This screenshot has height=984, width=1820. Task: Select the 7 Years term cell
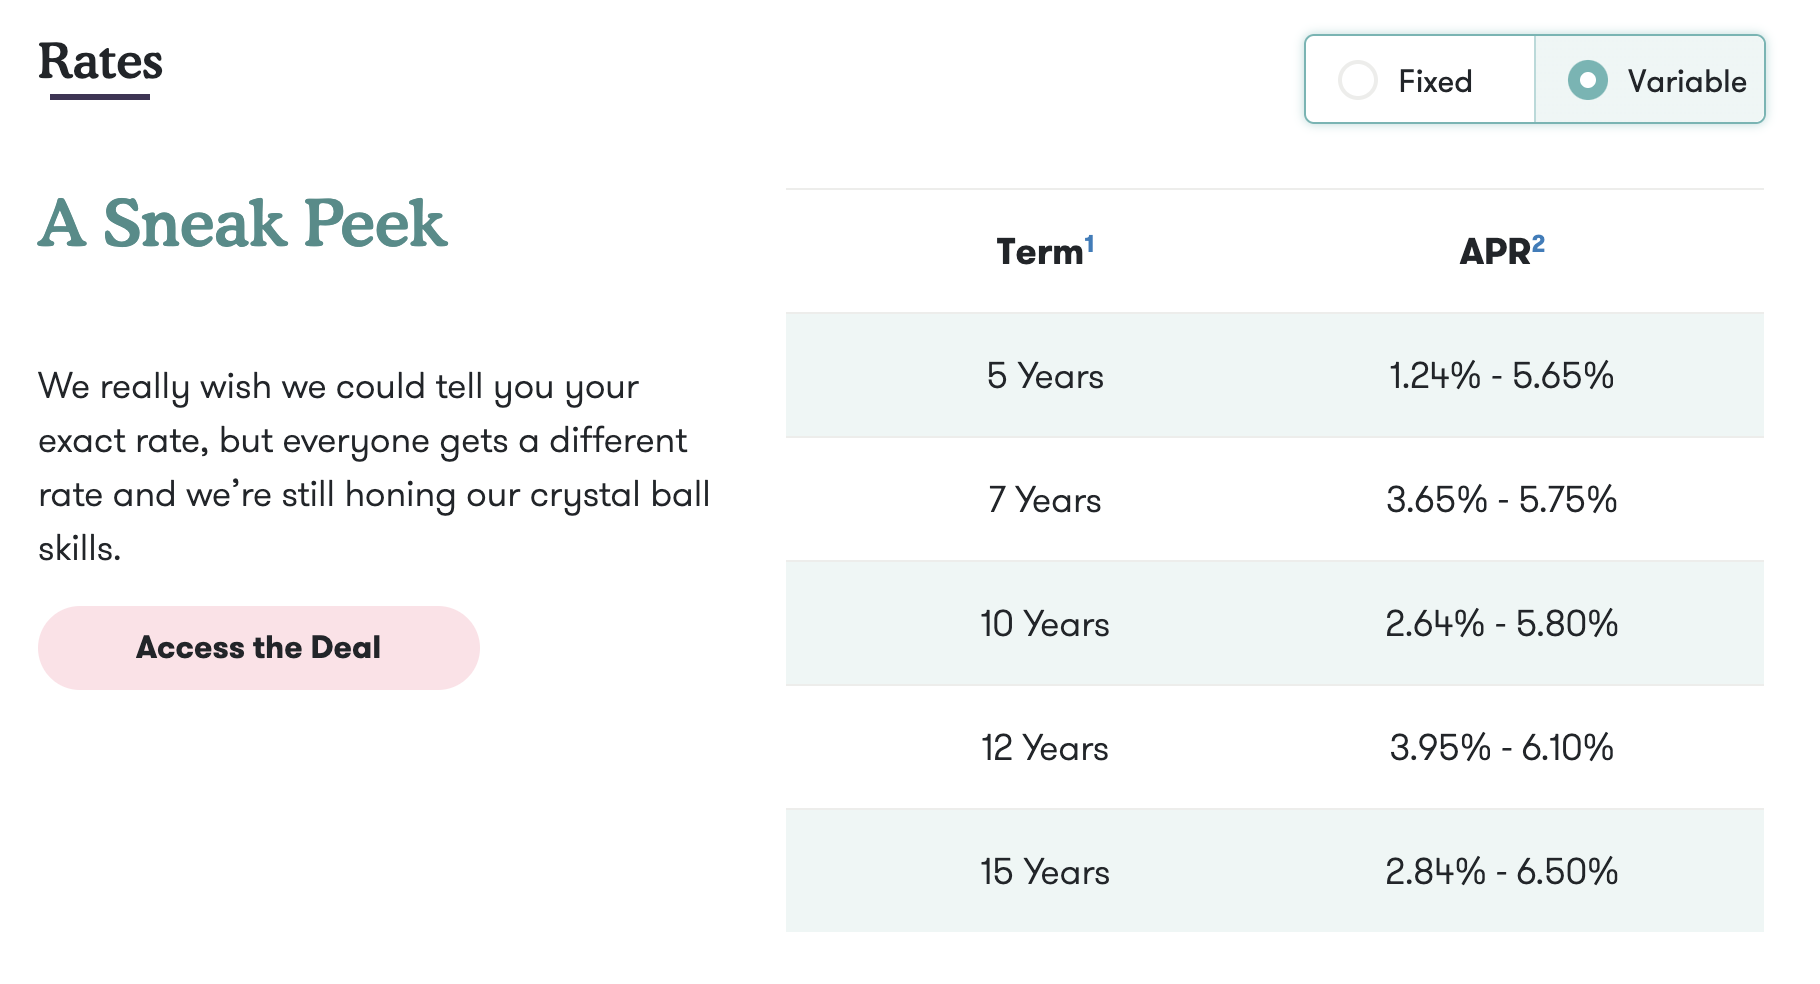coord(1045,500)
